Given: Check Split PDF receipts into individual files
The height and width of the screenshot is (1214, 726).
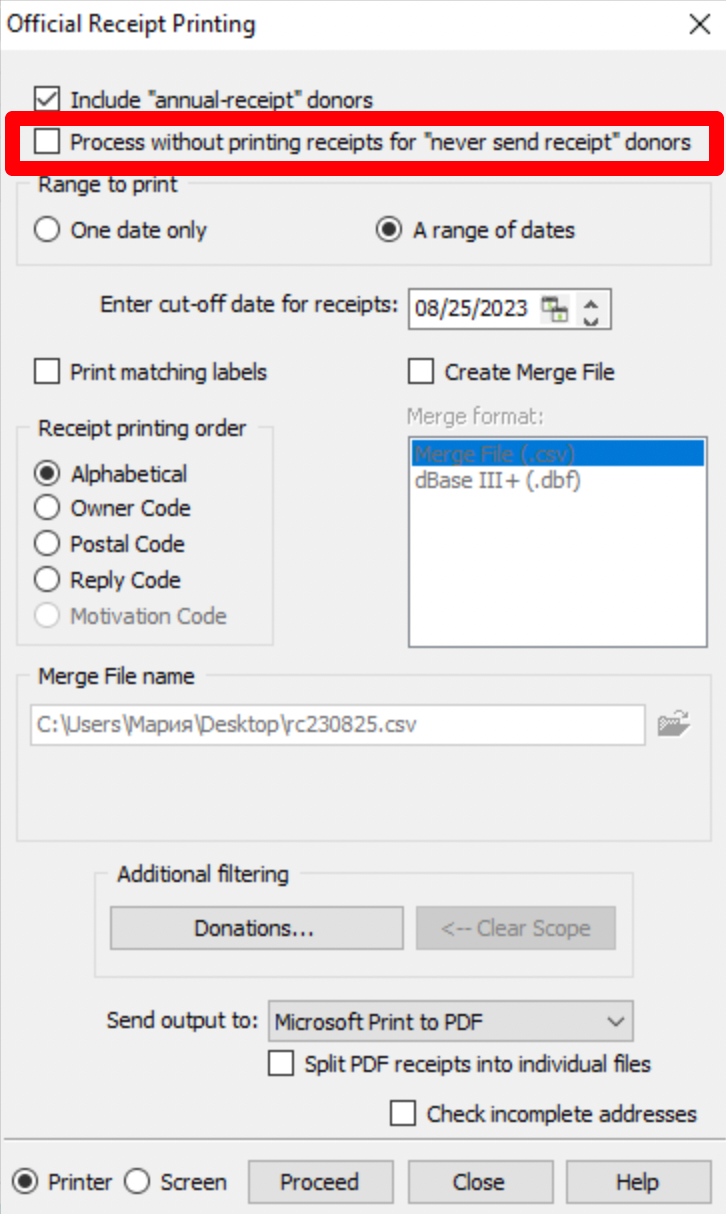Looking at the screenshot, I should (281, 1064).
